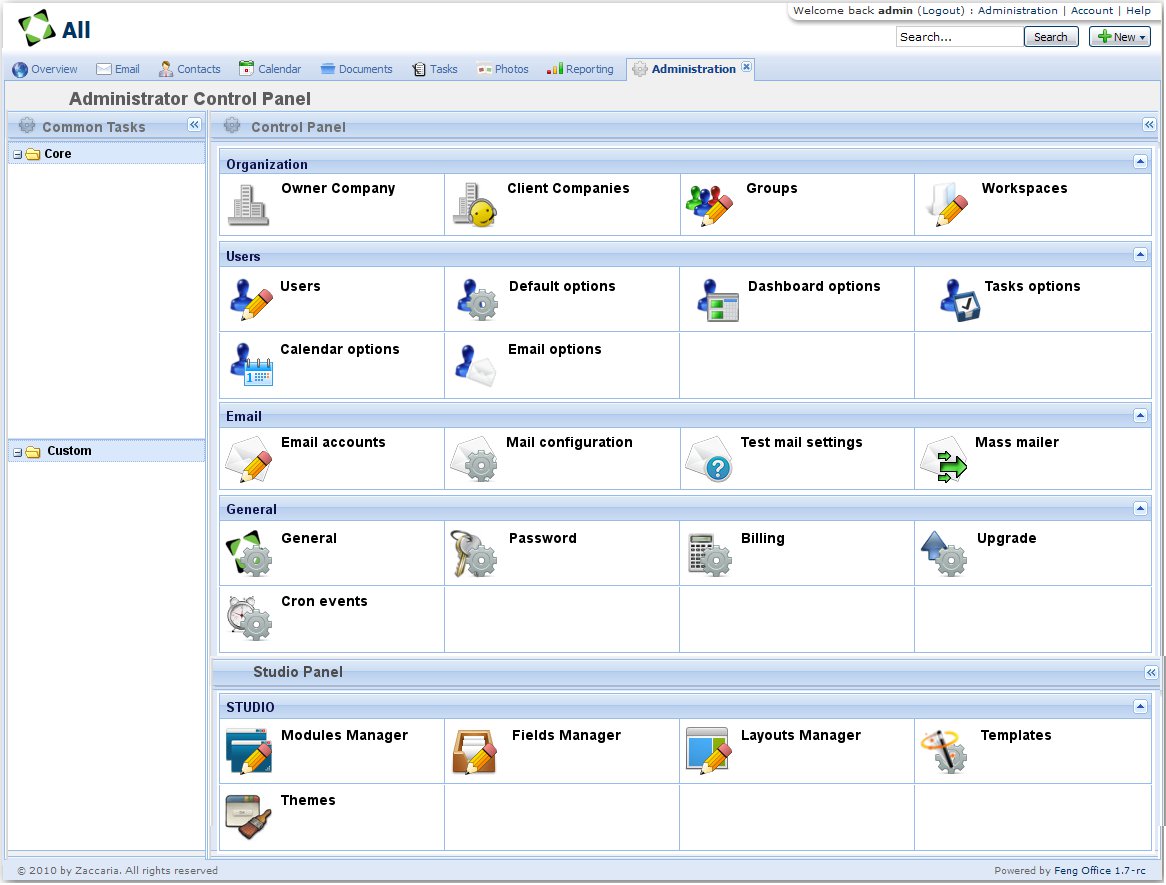This screenshot has width=1166, height=885.
Task: Click the Password keys icon
Action: tap(473, 554)
